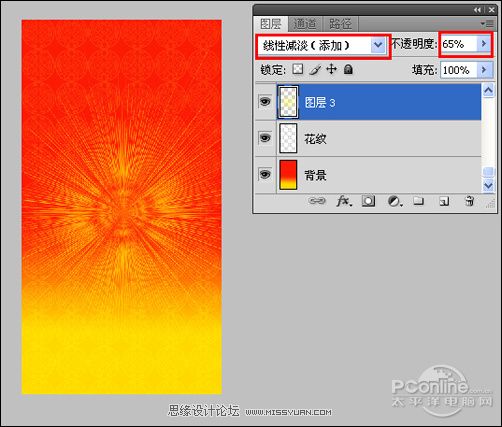Open the opacity slider arrow
The height and width of the screenshot is (427, 502).
(x=484, y=44)
